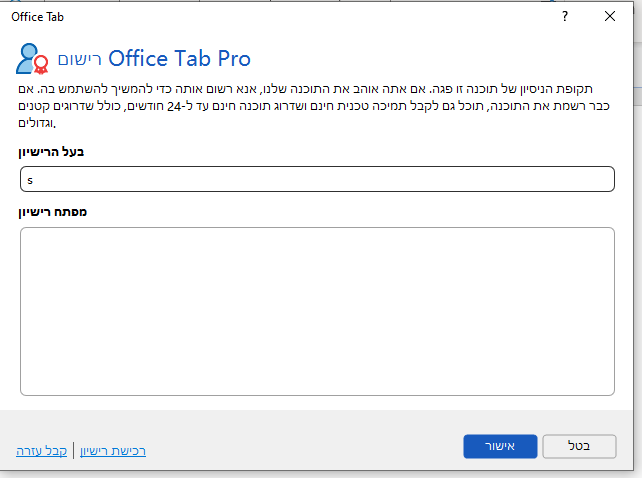Click the 'רישום Office Tab Pro' heading

point(154,59)
